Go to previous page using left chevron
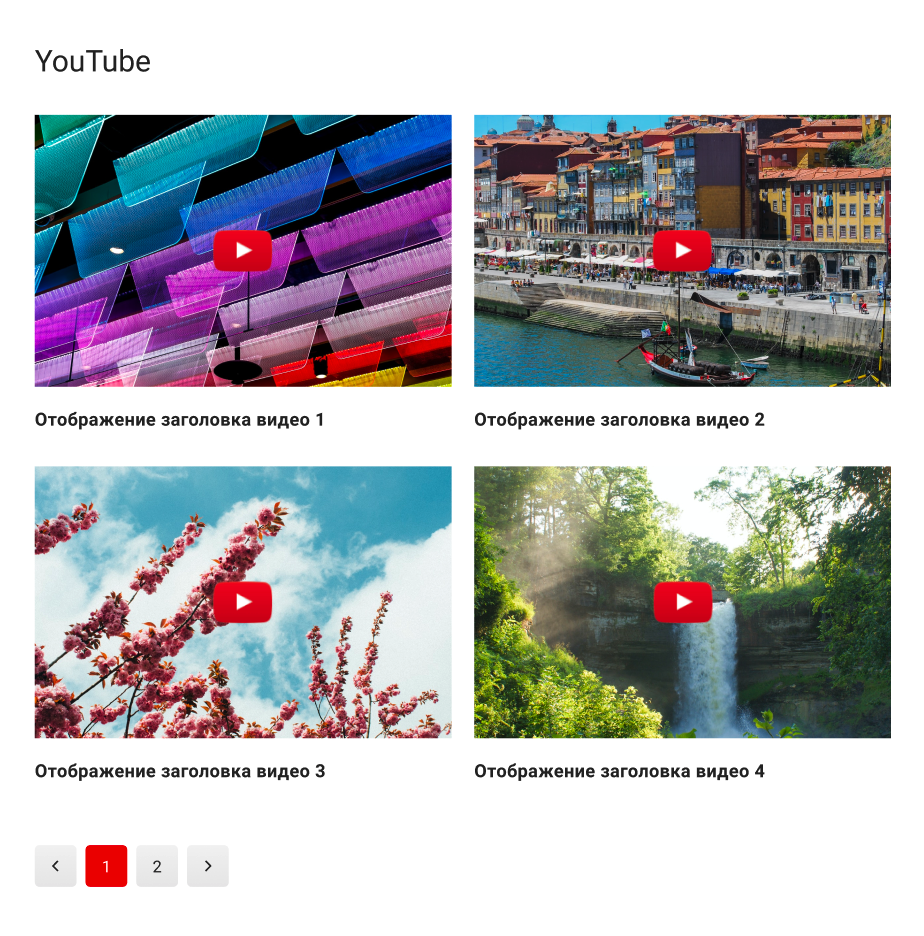The height and width of the screenshot is (936, 924). point(56,866)
